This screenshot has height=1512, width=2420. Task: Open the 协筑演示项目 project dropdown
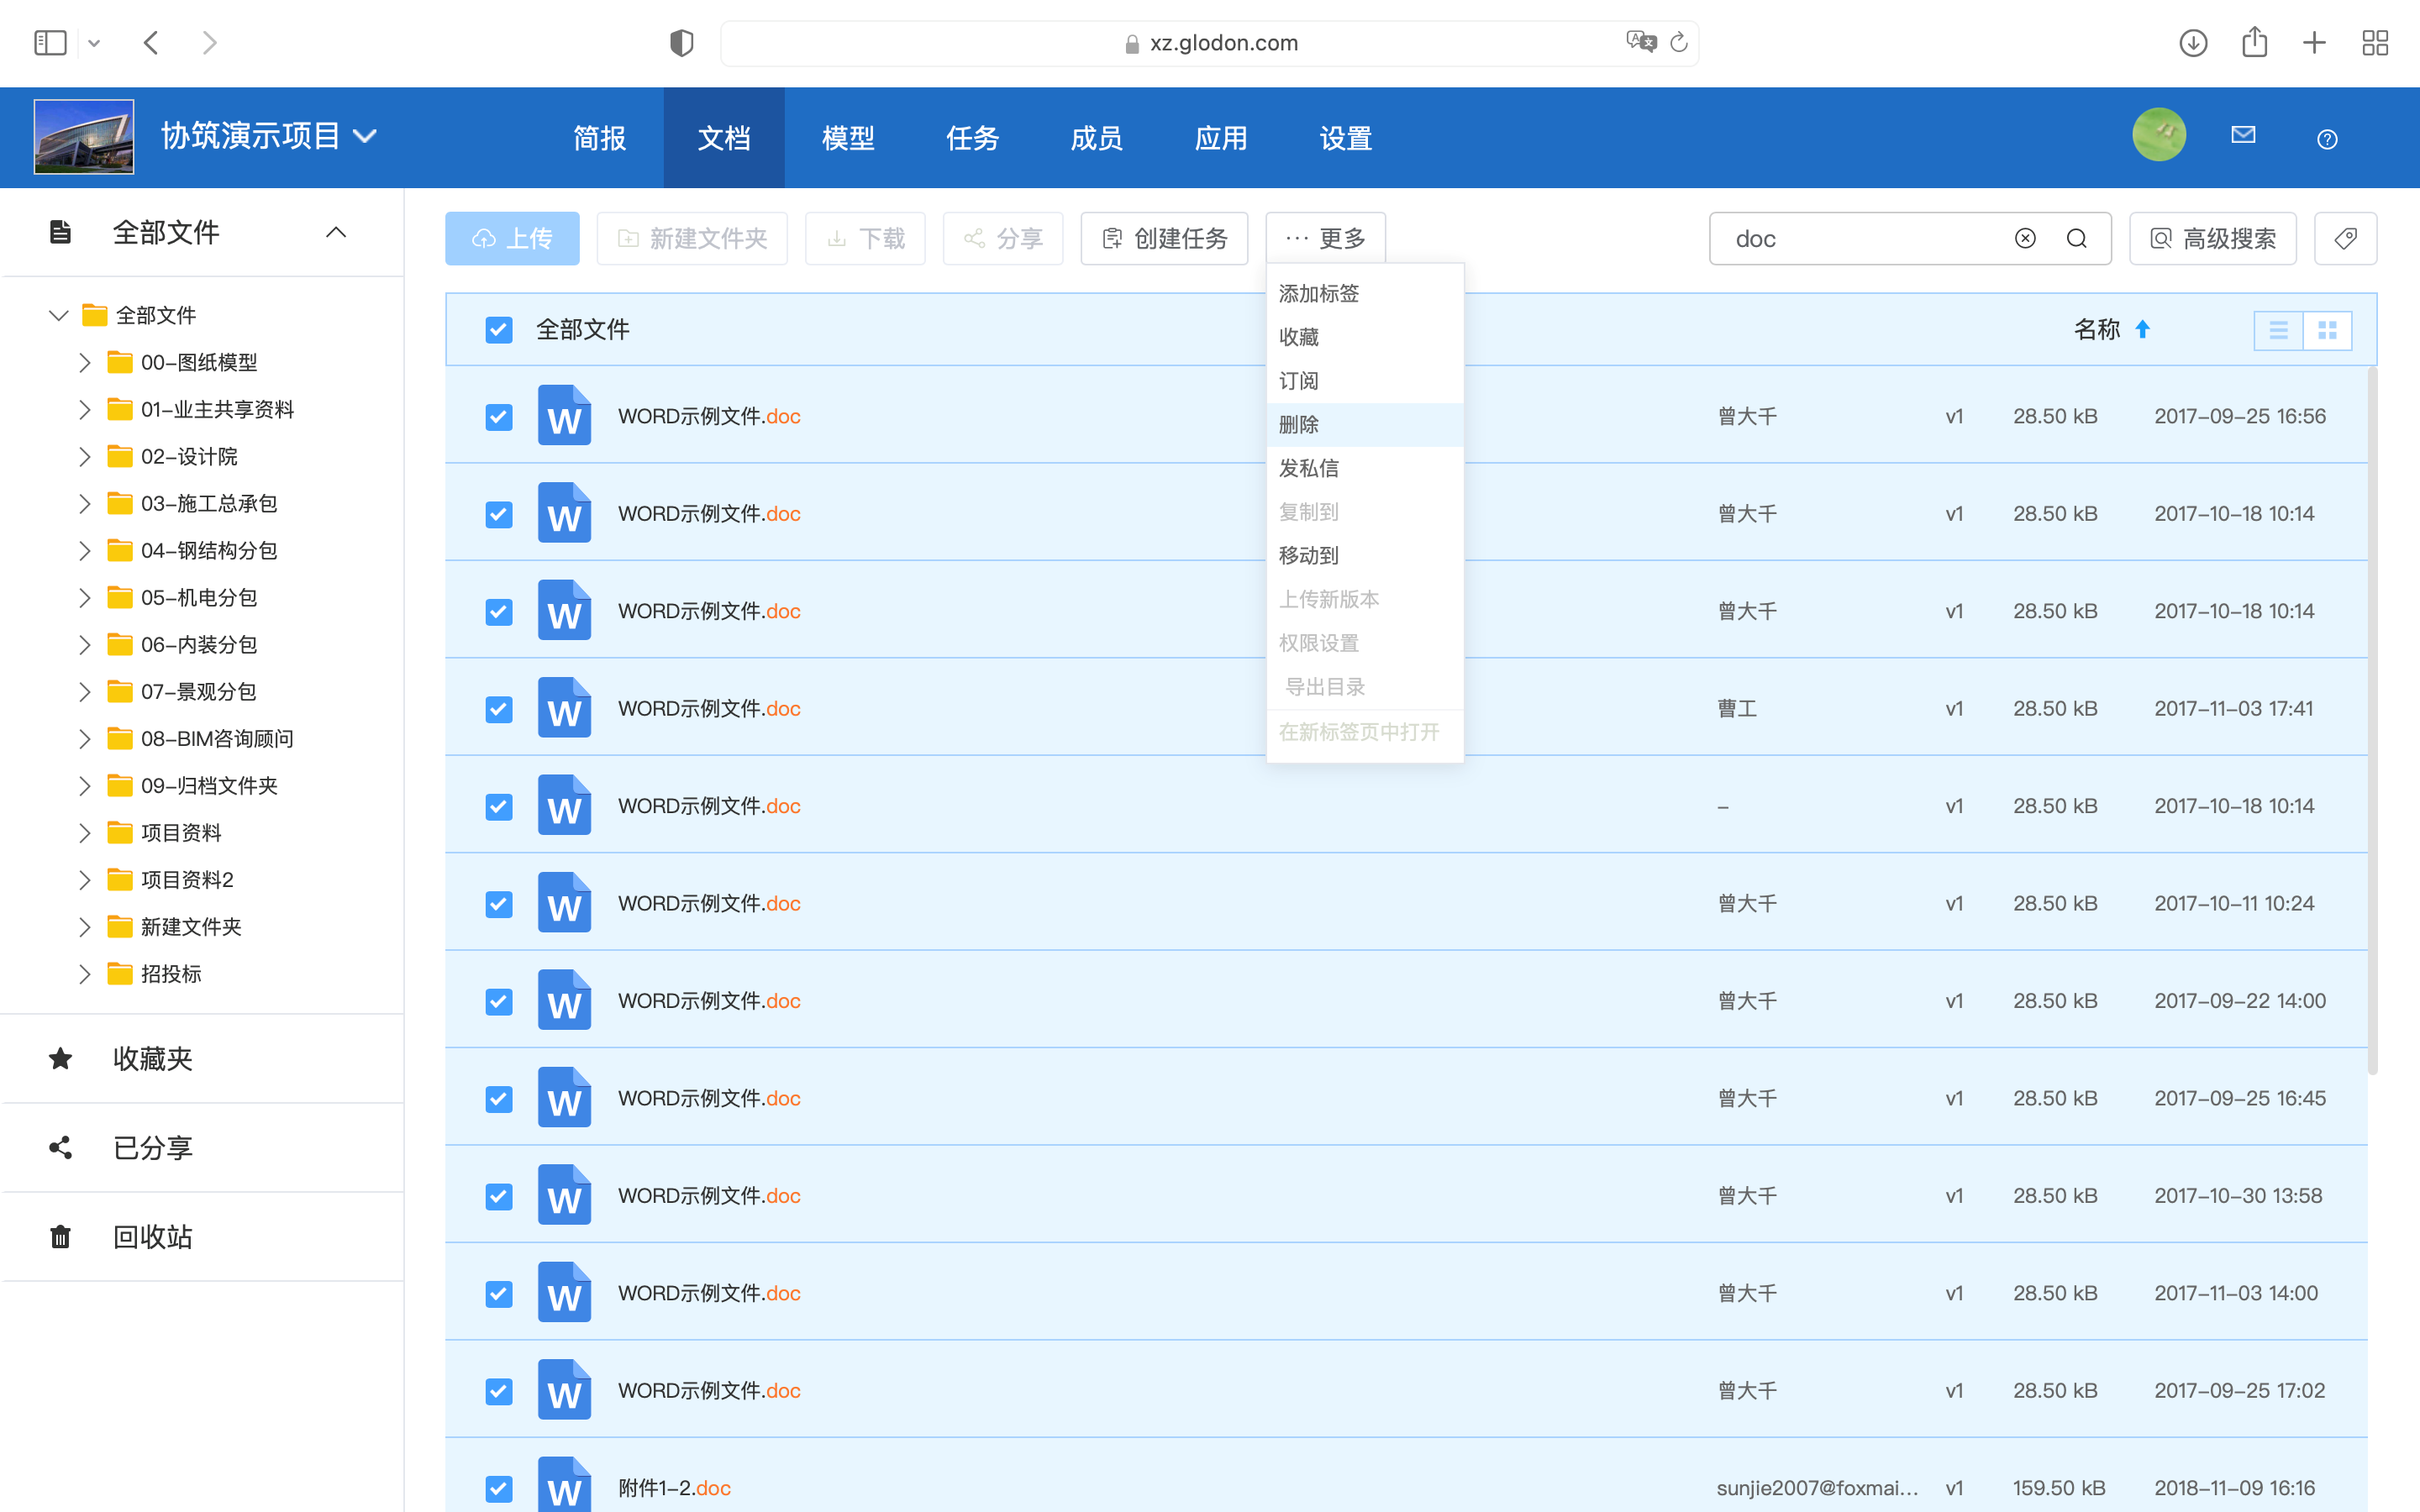click(x=368, y=135)
